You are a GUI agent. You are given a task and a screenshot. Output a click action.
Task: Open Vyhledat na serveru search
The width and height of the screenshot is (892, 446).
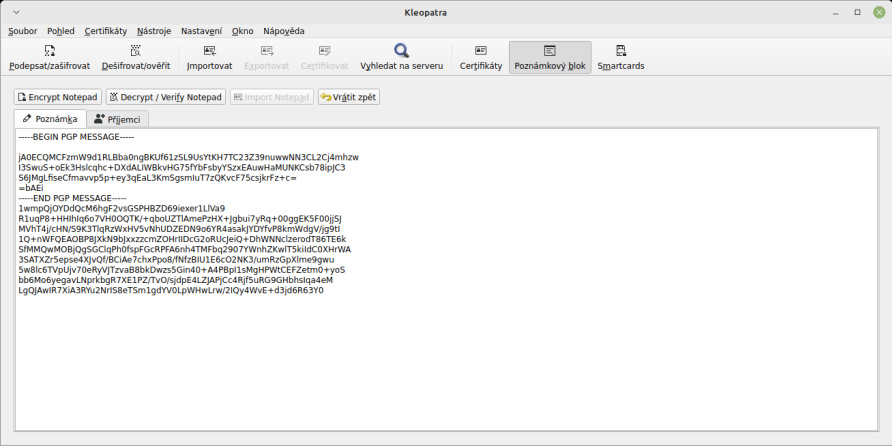[402, 57]
